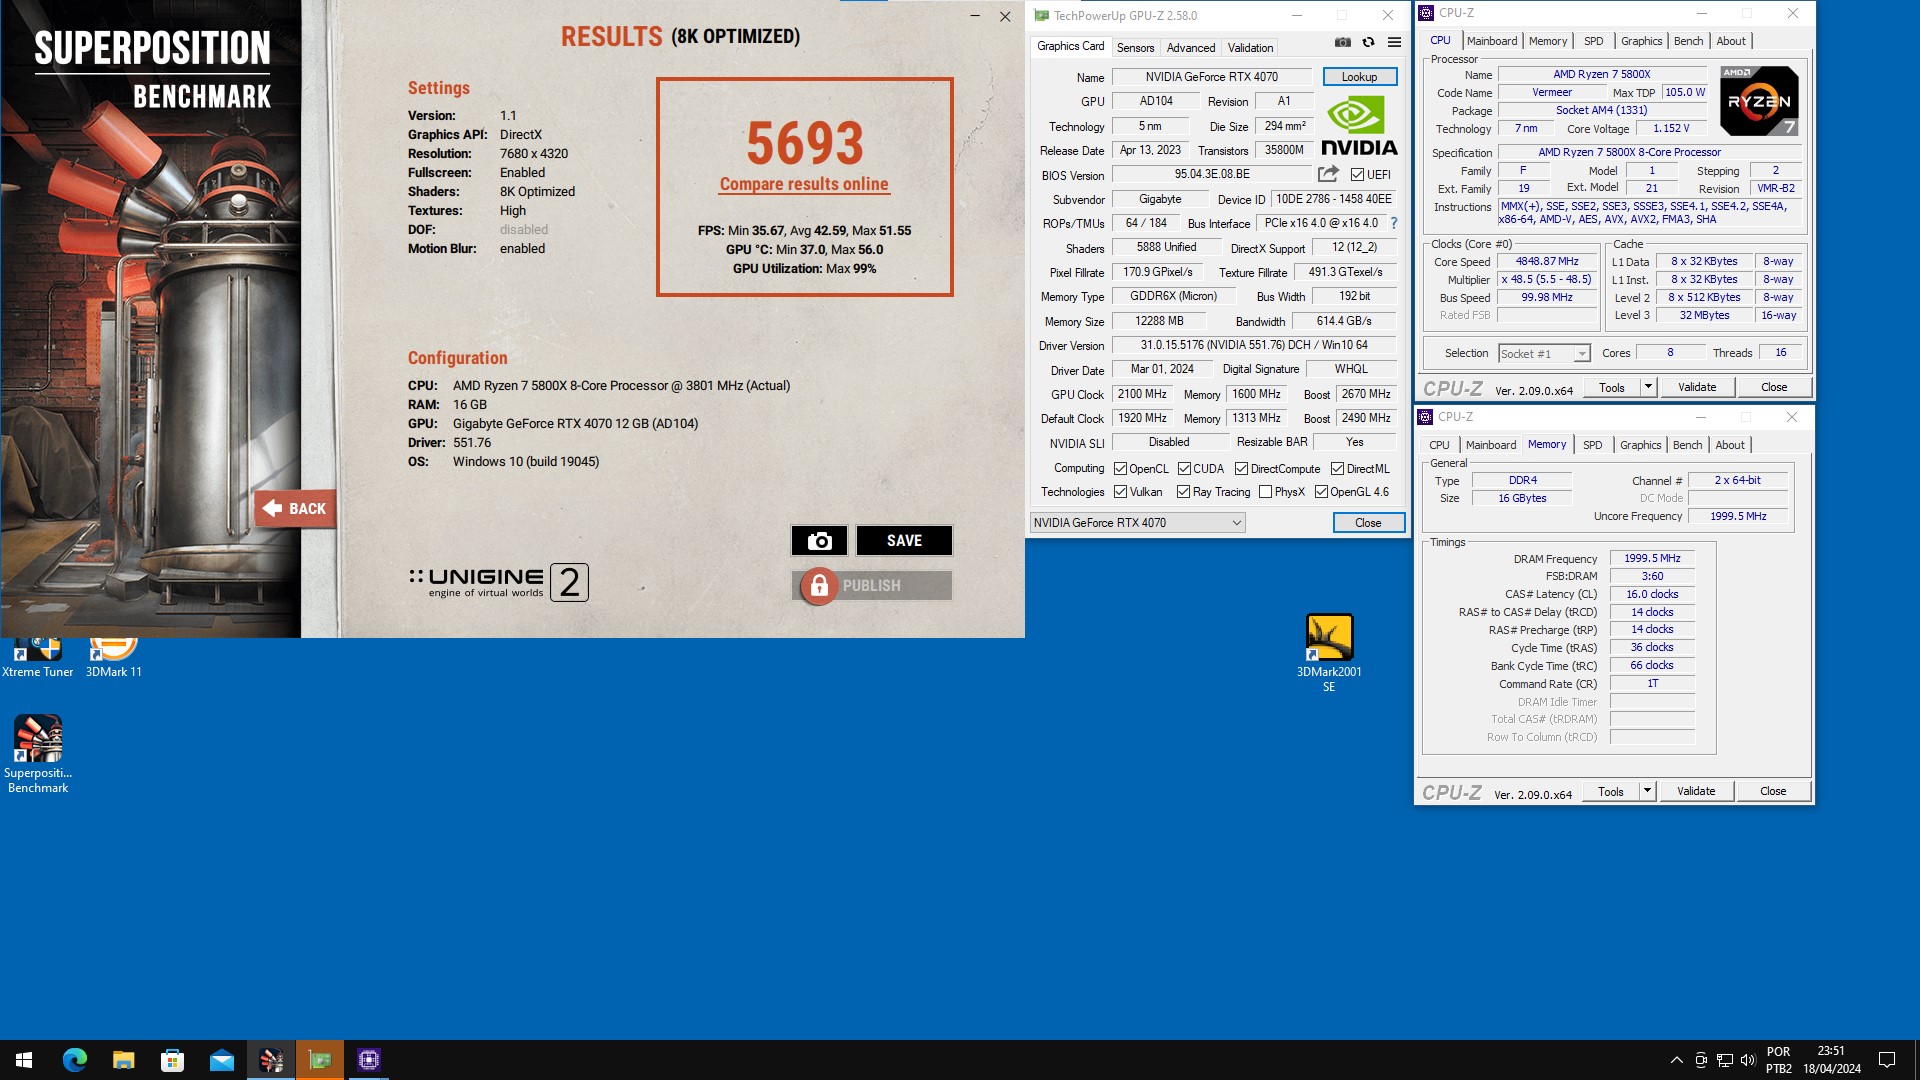Image resolution: width=1920 pixels, height=1080 pixels.
Task: Open the volume control in the tray
Action: [1748, 1060]
